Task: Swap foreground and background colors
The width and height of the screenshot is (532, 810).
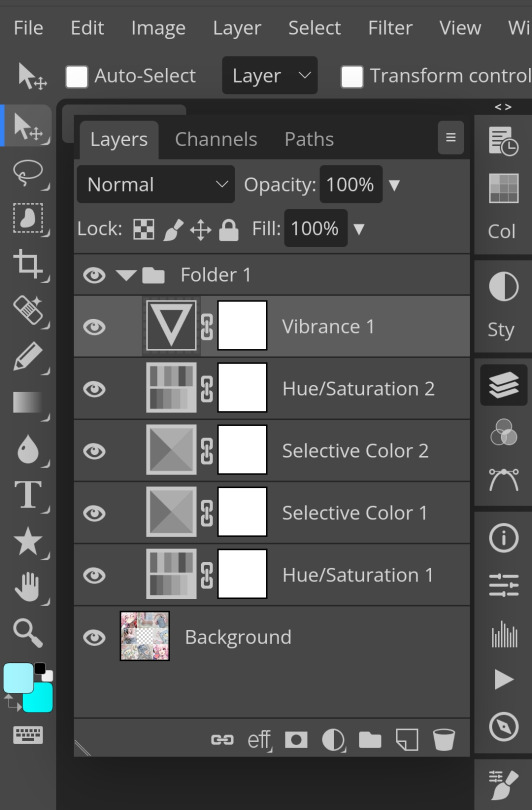Action: point(11,702)
